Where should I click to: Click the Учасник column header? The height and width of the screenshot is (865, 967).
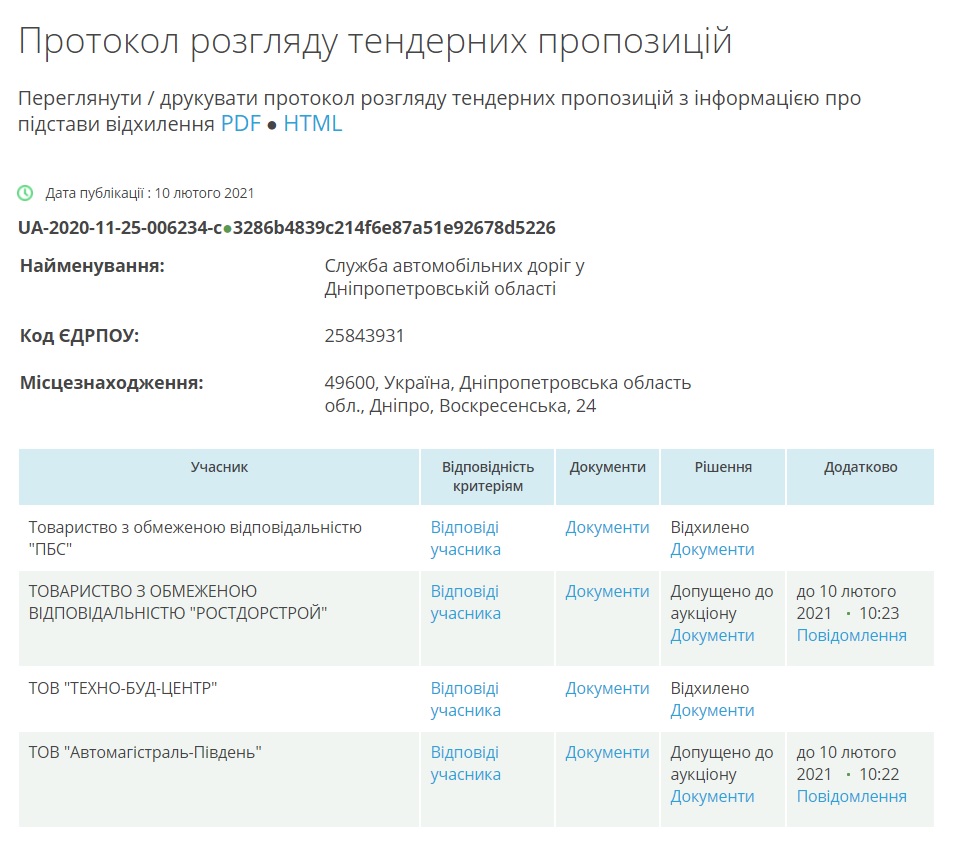click(x=219, y=467)
